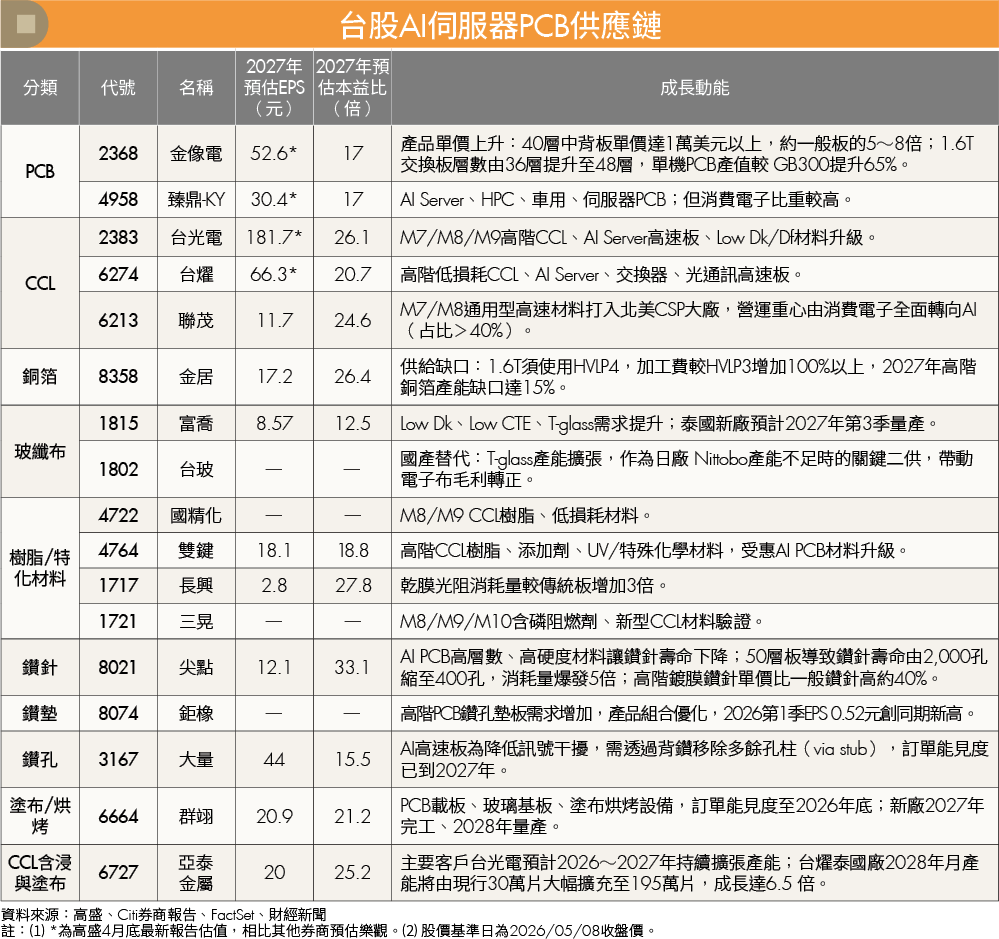The width and height of the screenshot is (999, 939).
Task: Click P/E value 27.8 for 長興
Action: point(352,585)
